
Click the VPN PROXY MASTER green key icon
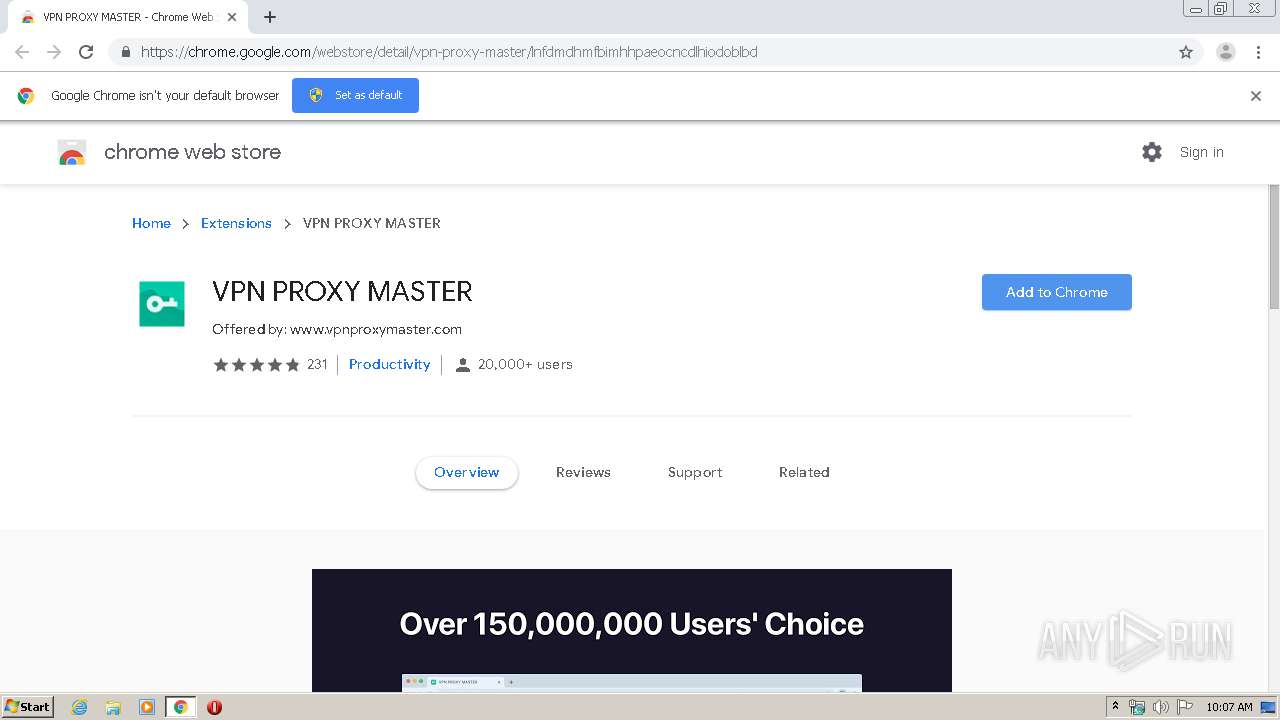click(162, 304)
